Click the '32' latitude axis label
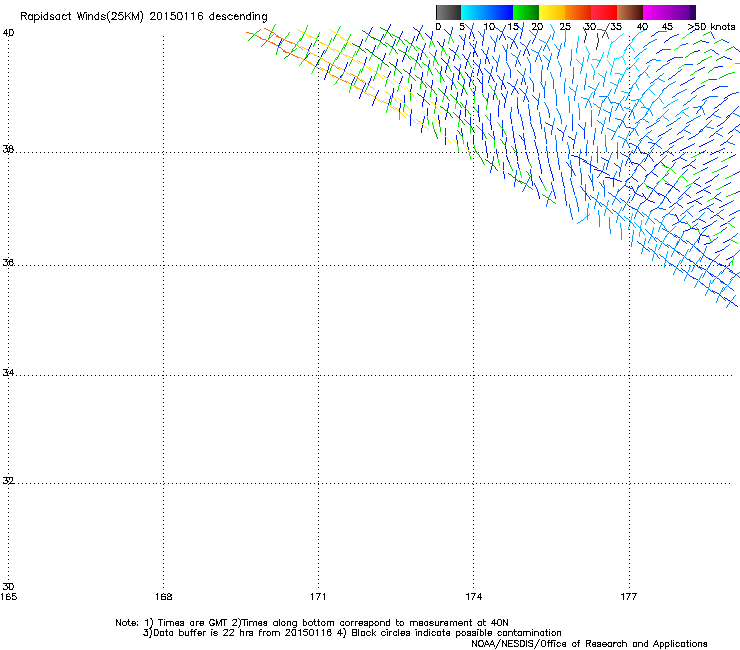 pos(8,481)
